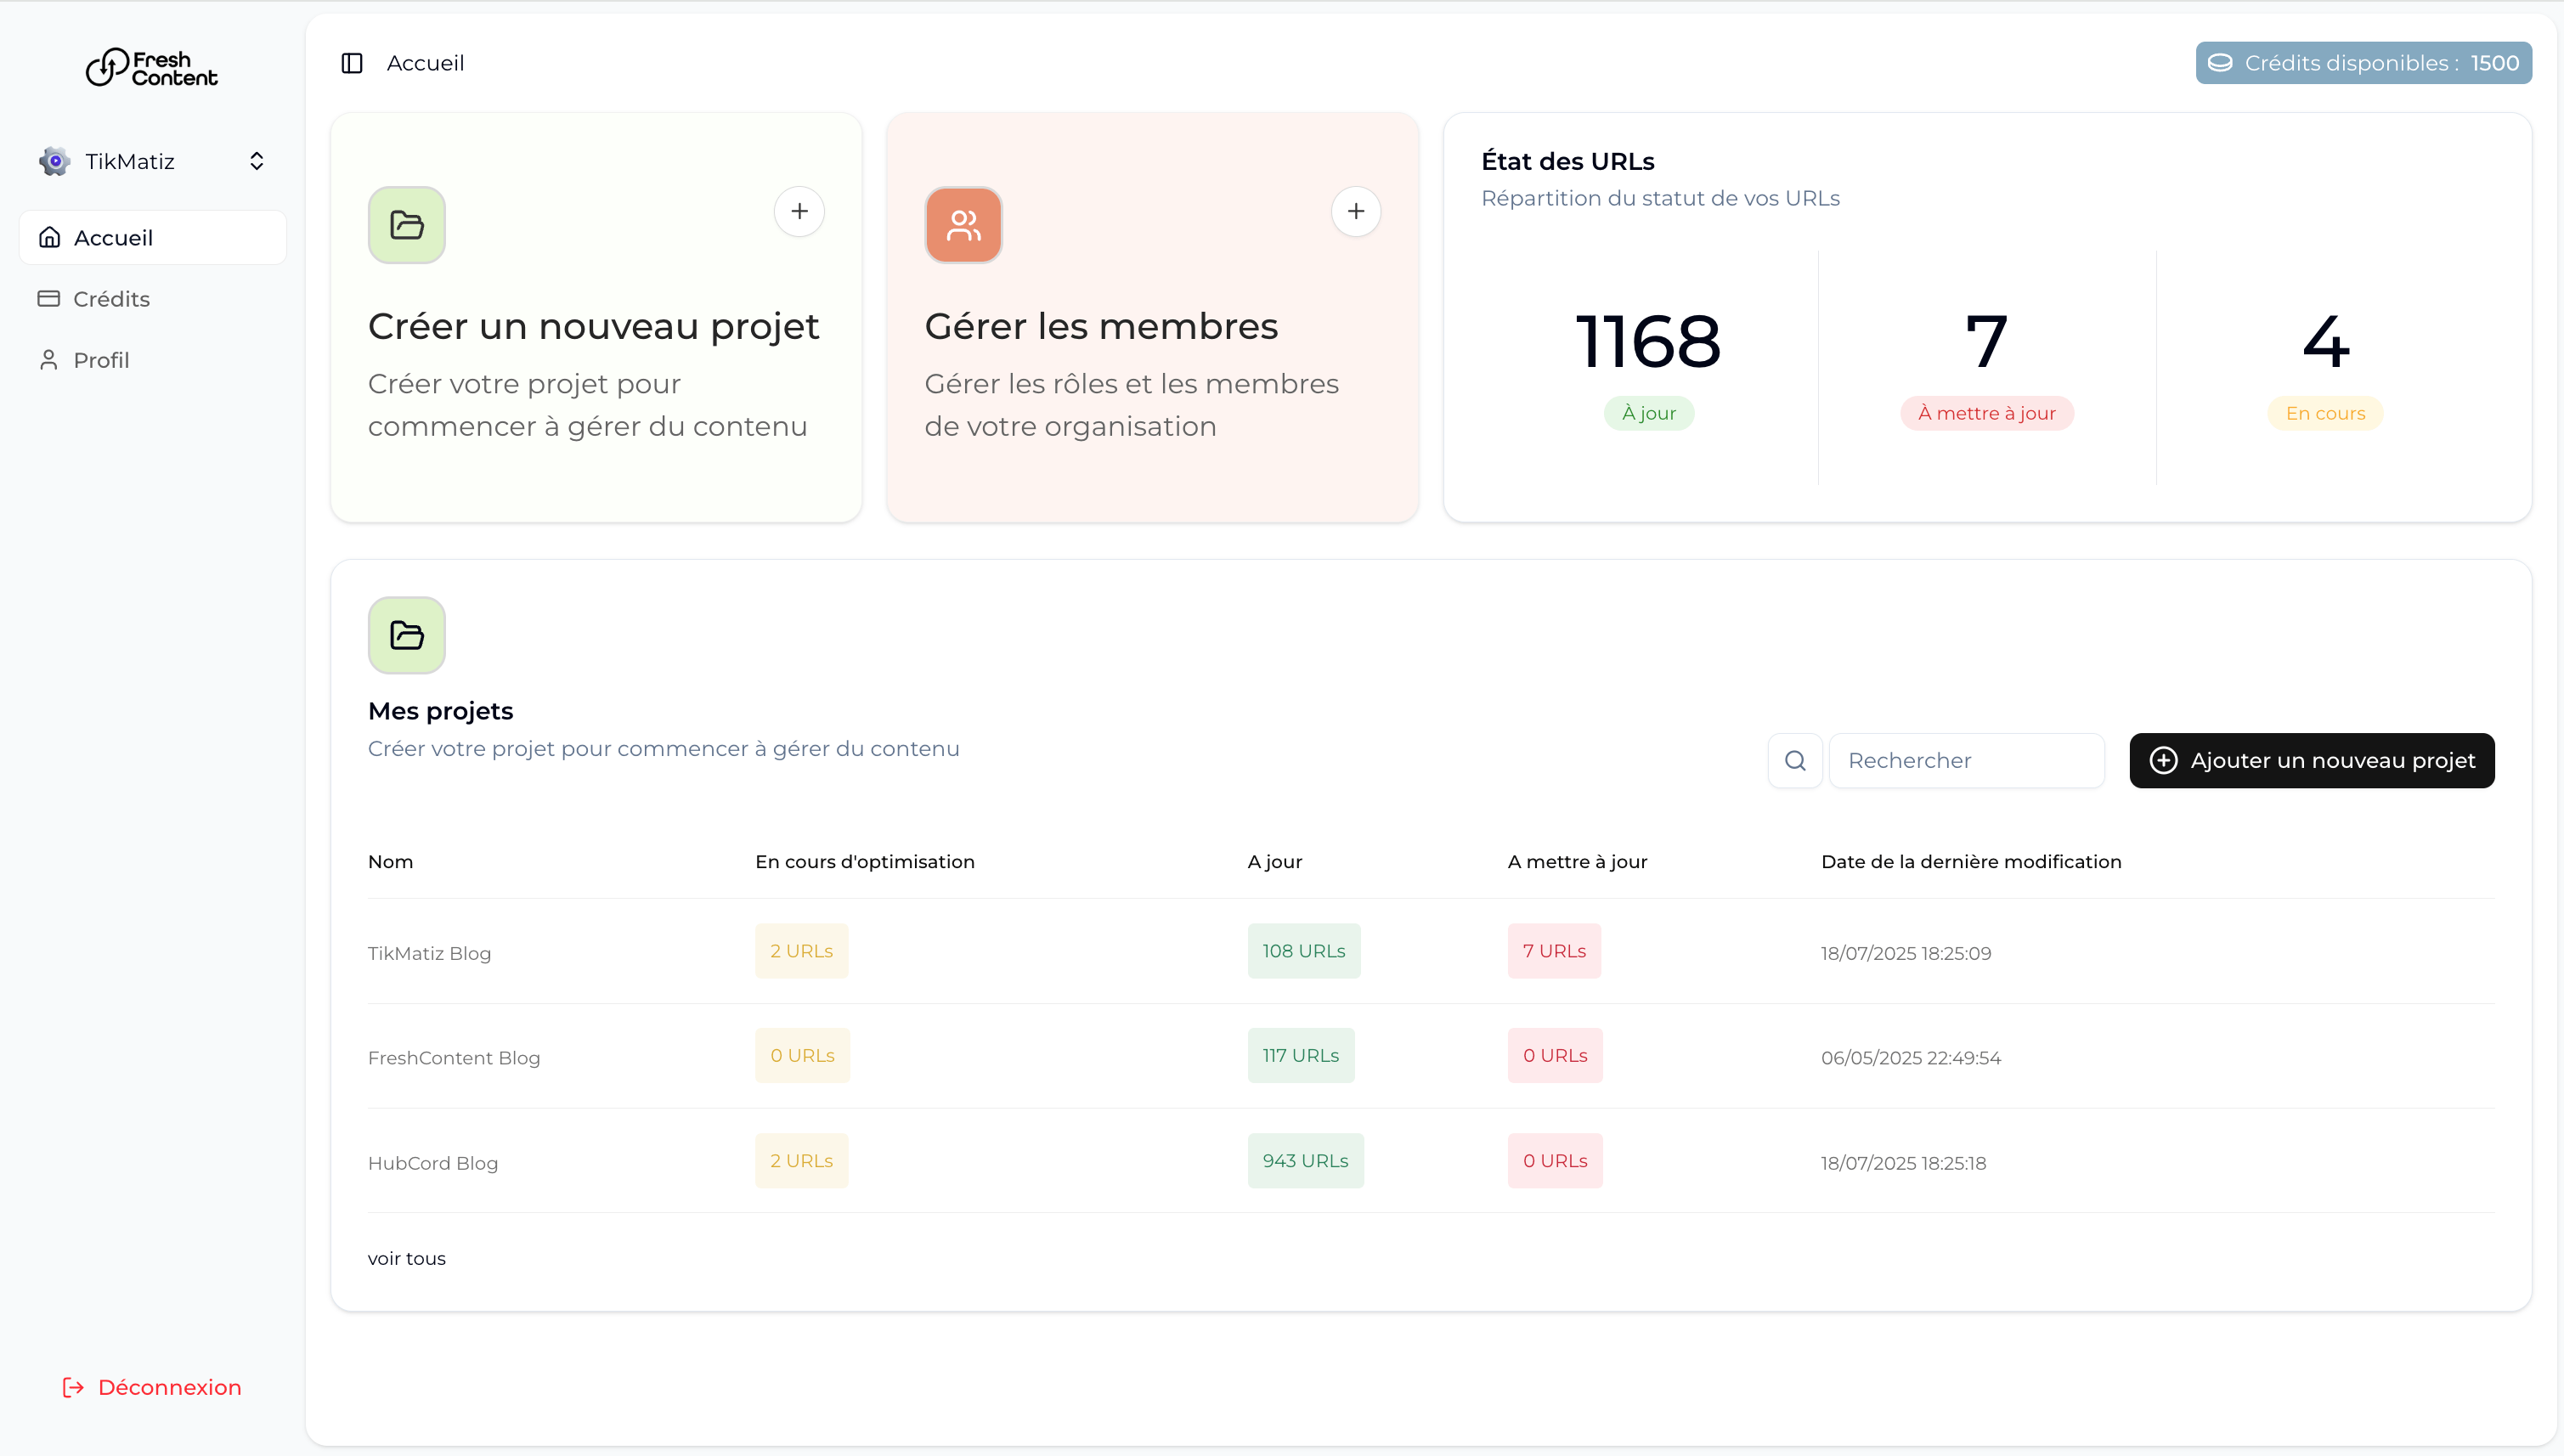Click Date de la dernière modification header
2564x1456 pixels.
[1971, 861]
